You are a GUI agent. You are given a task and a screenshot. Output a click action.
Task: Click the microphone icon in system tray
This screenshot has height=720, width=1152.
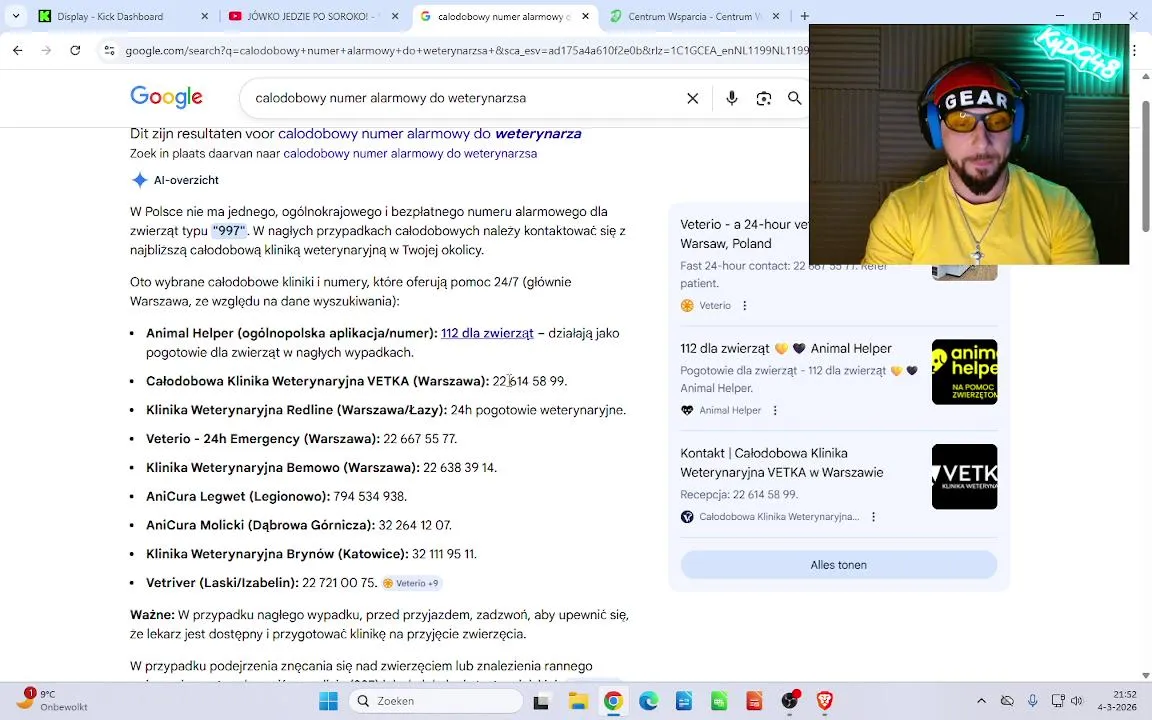coord(1032,702)
